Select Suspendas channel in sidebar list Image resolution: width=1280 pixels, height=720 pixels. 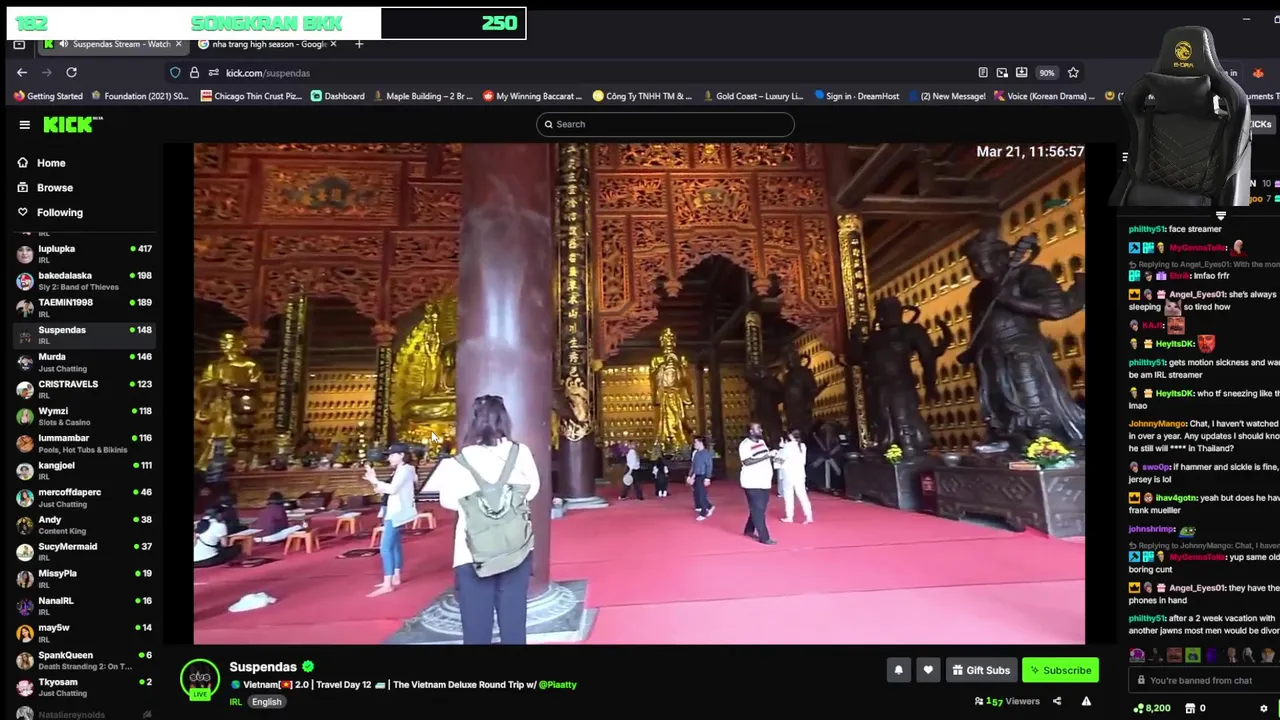pos(84,334)
